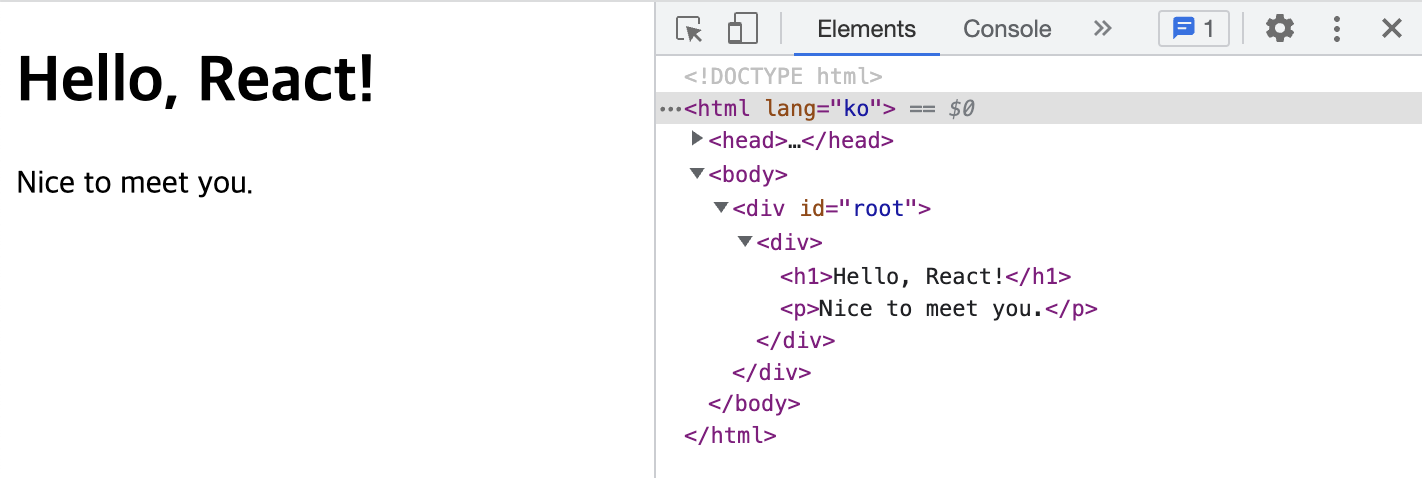
Task: Collapse the body element triangle
Action: (x=697, y=174)
